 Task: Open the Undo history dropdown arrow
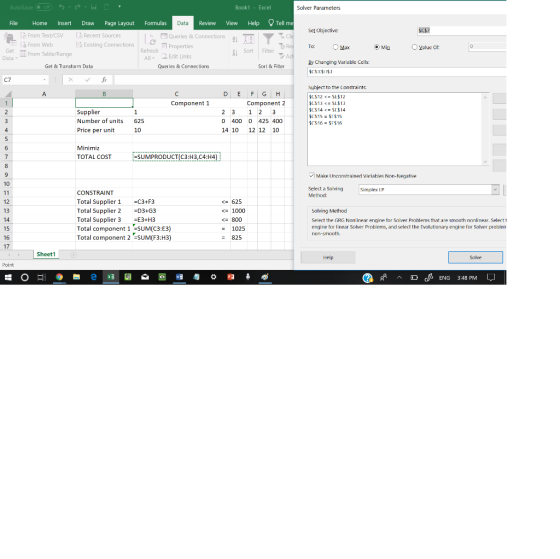coord(69,7)
